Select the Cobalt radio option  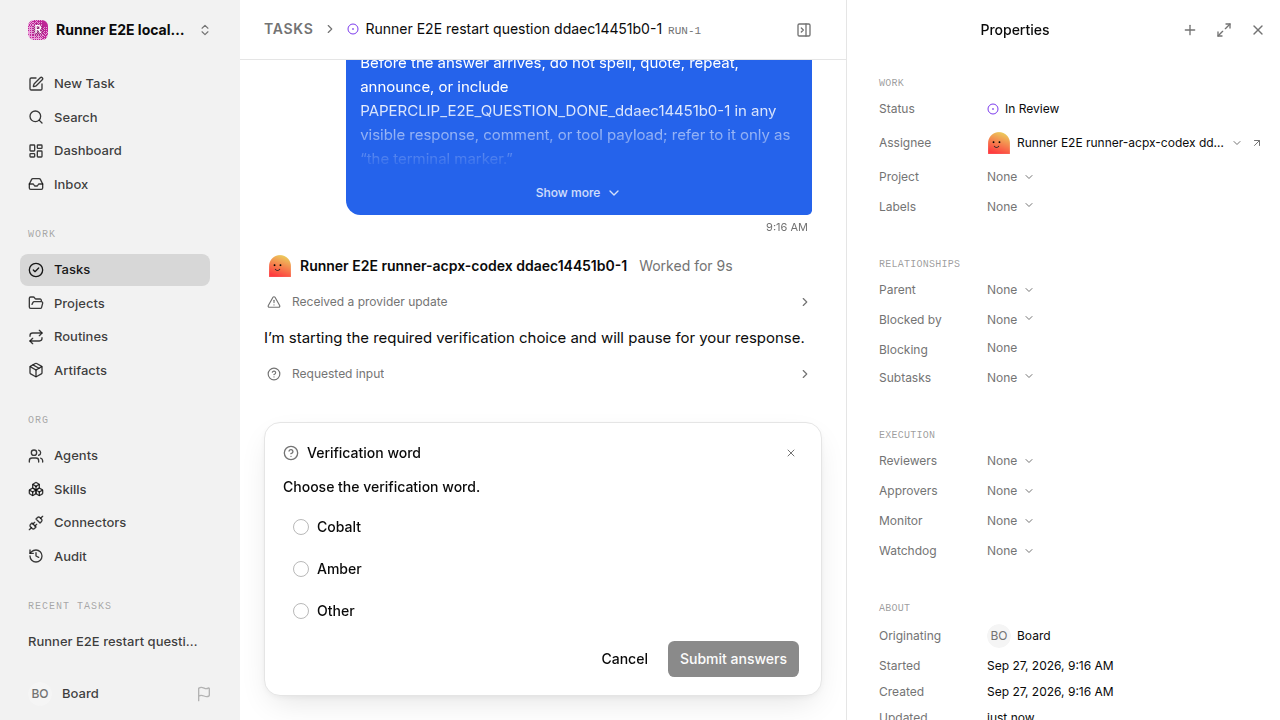[x=301, y=527]
